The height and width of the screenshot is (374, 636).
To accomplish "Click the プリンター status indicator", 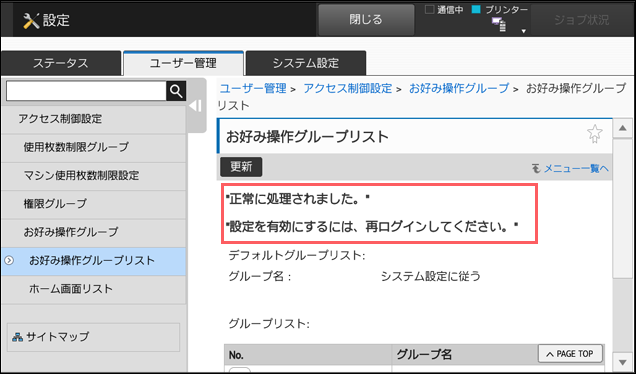I will tap(476, 10).
